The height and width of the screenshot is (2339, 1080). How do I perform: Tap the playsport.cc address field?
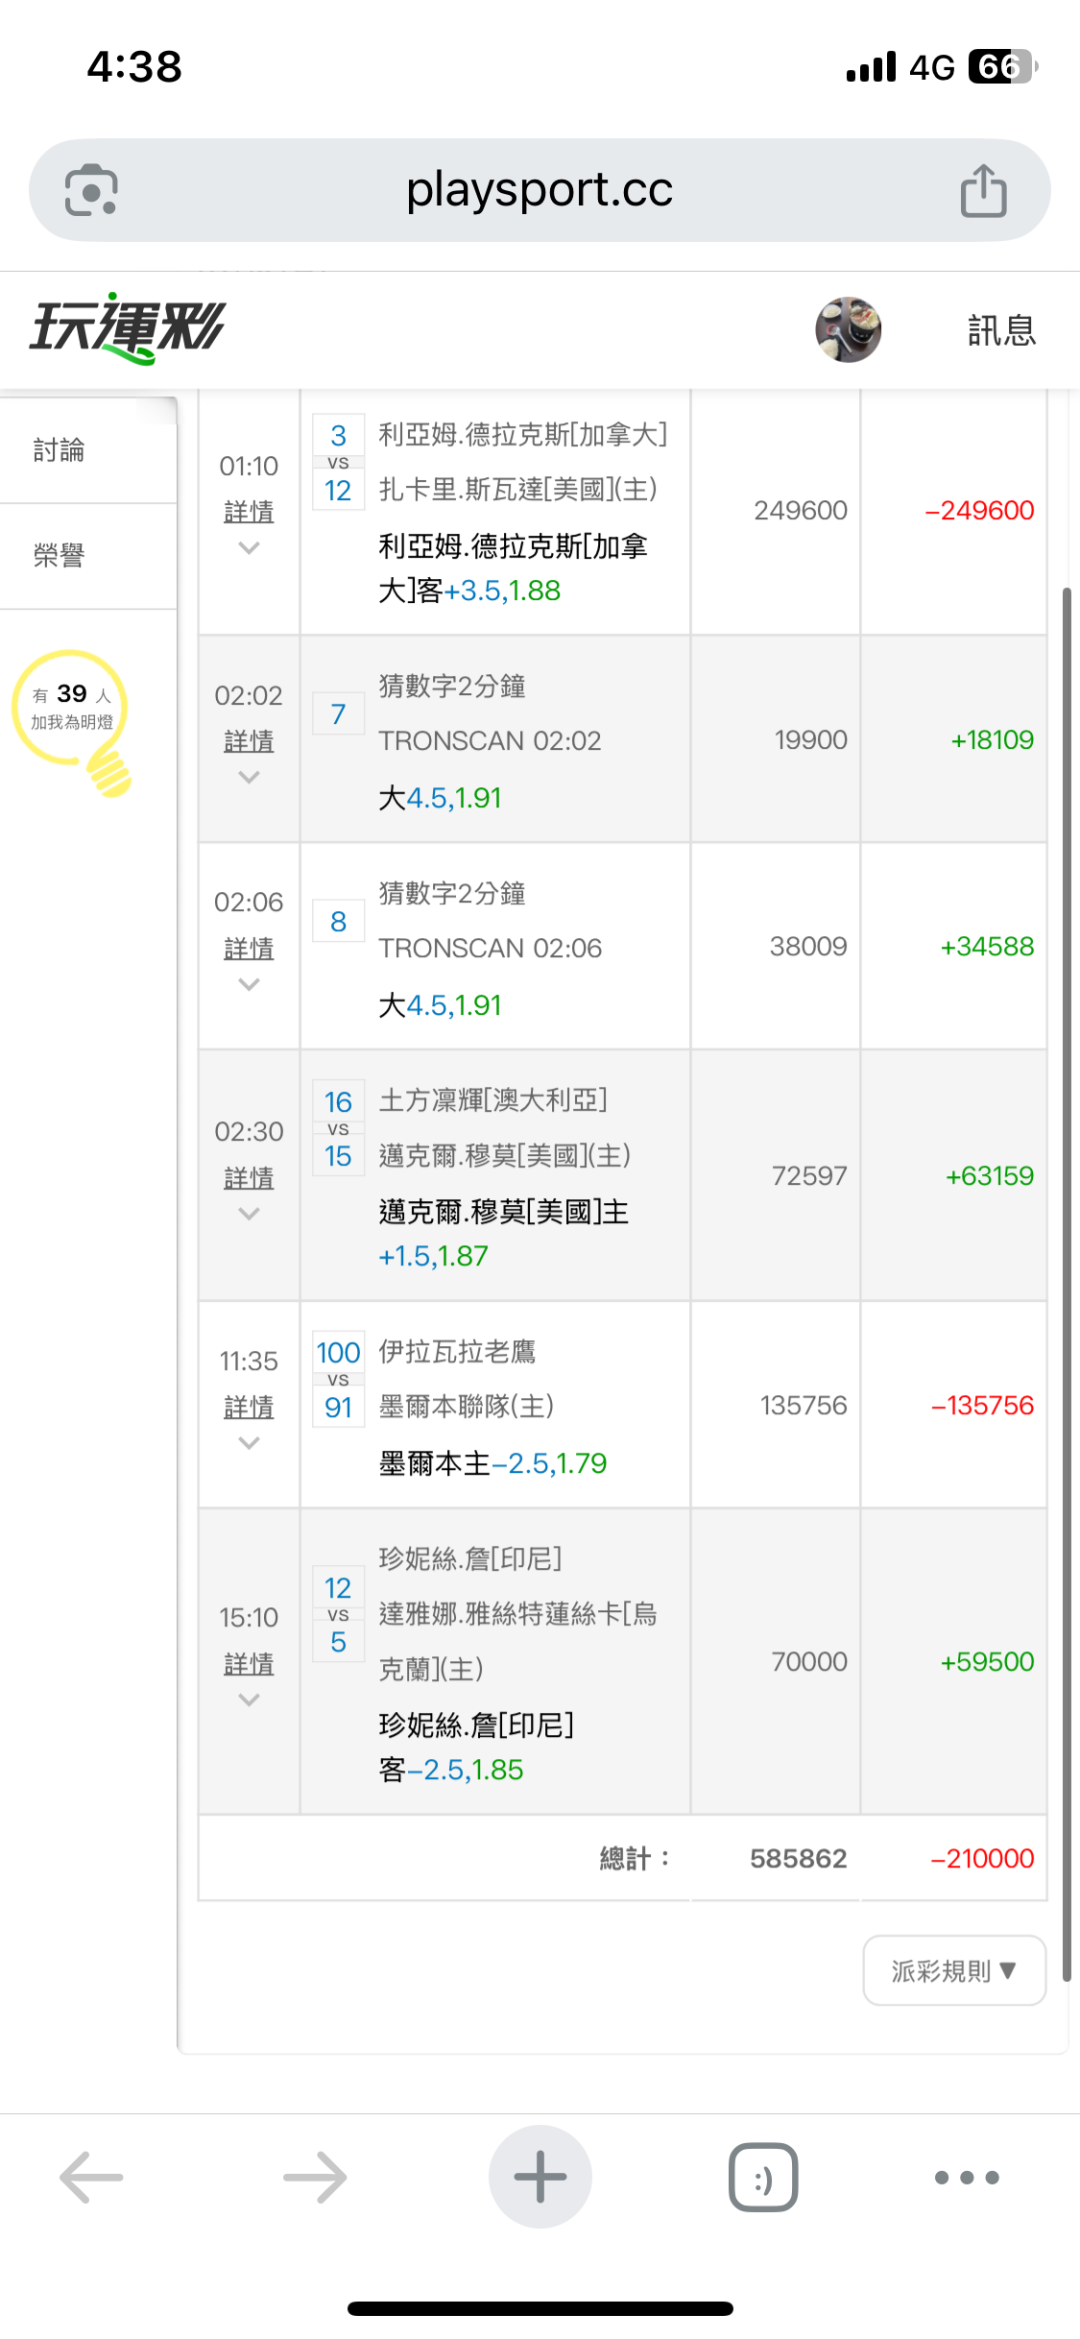point(539,190)
